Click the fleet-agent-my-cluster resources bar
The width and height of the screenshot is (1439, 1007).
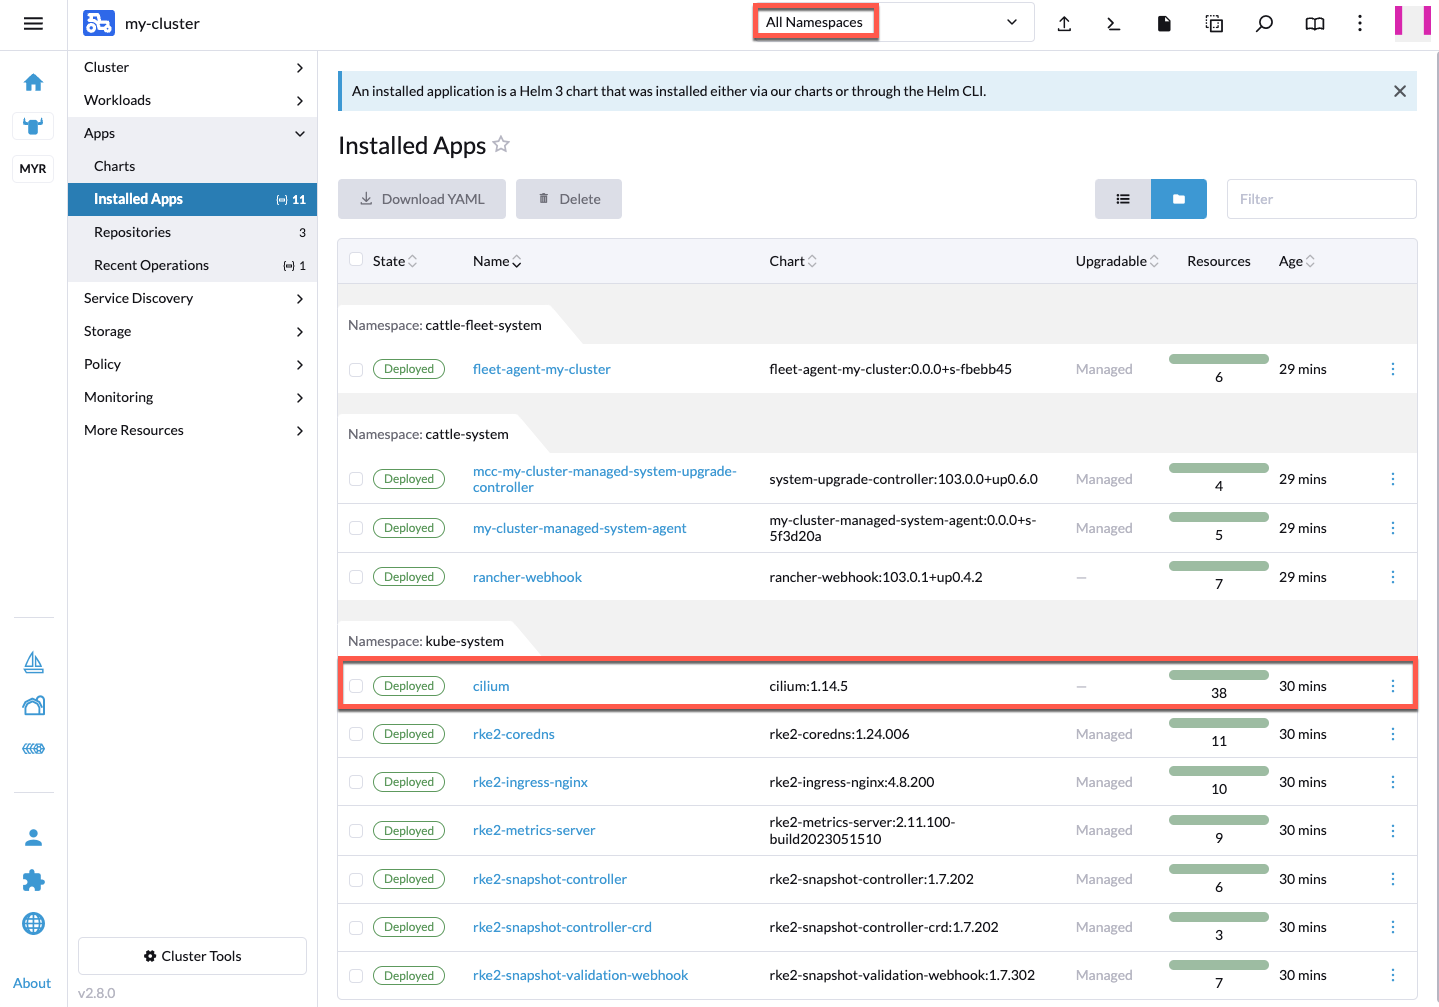pyautogui.click(x=1219, y=359)
